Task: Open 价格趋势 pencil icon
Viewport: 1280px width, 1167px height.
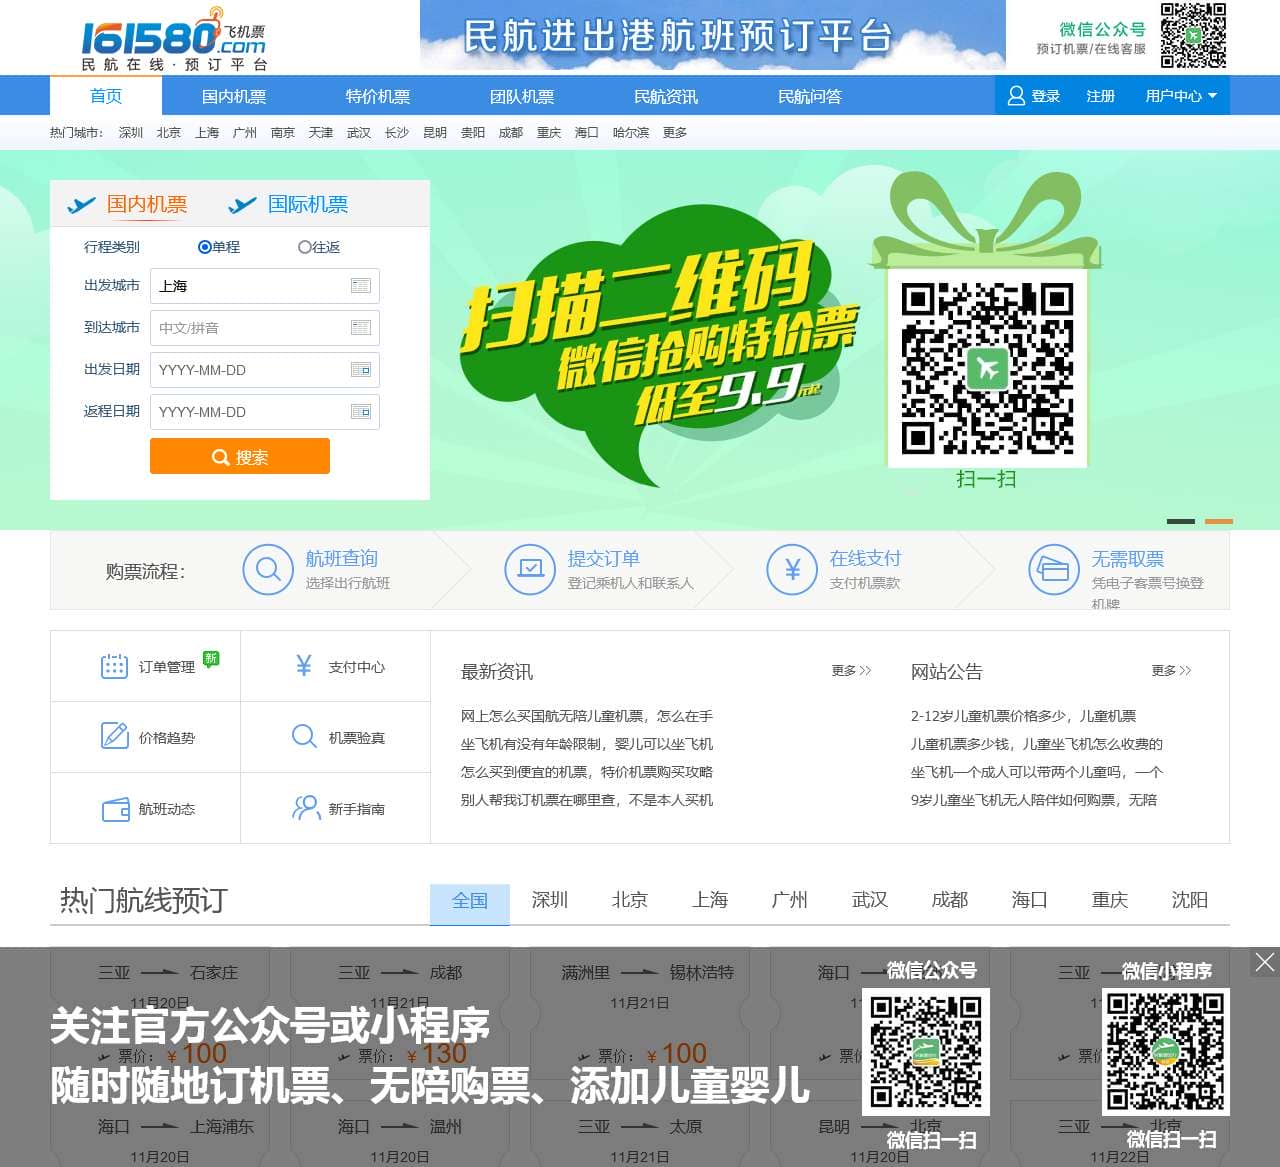Action: pyautogui.click(x=114, y=737)
